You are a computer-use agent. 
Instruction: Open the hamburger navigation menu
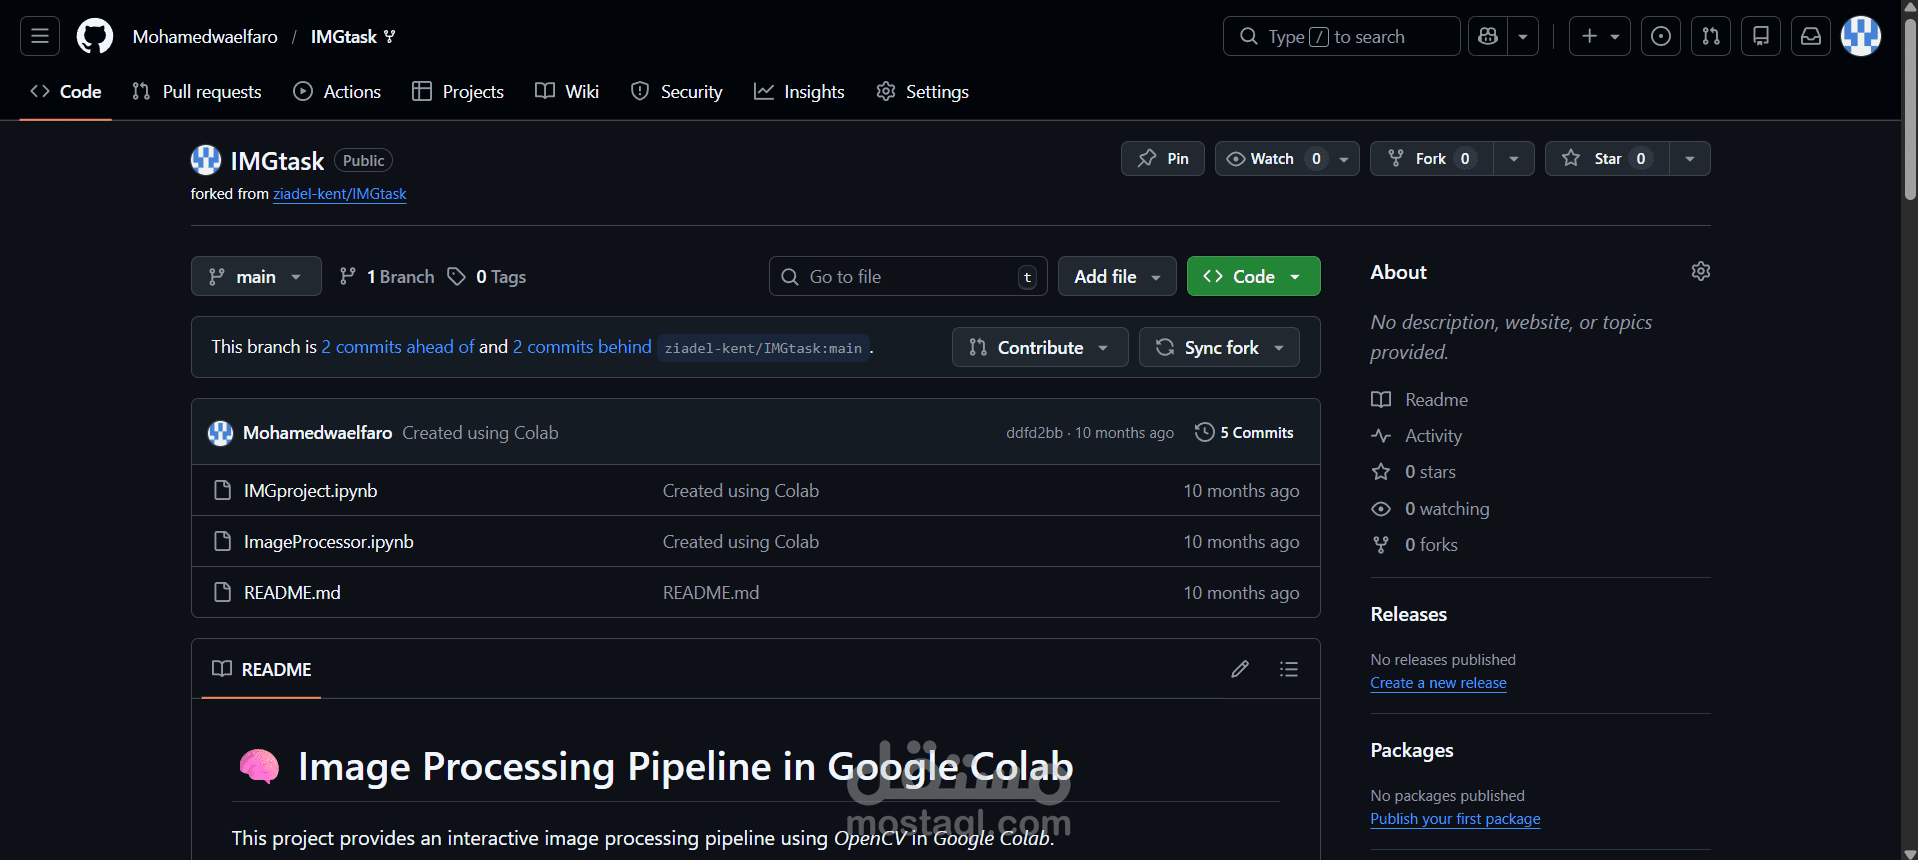click(40, 36)
